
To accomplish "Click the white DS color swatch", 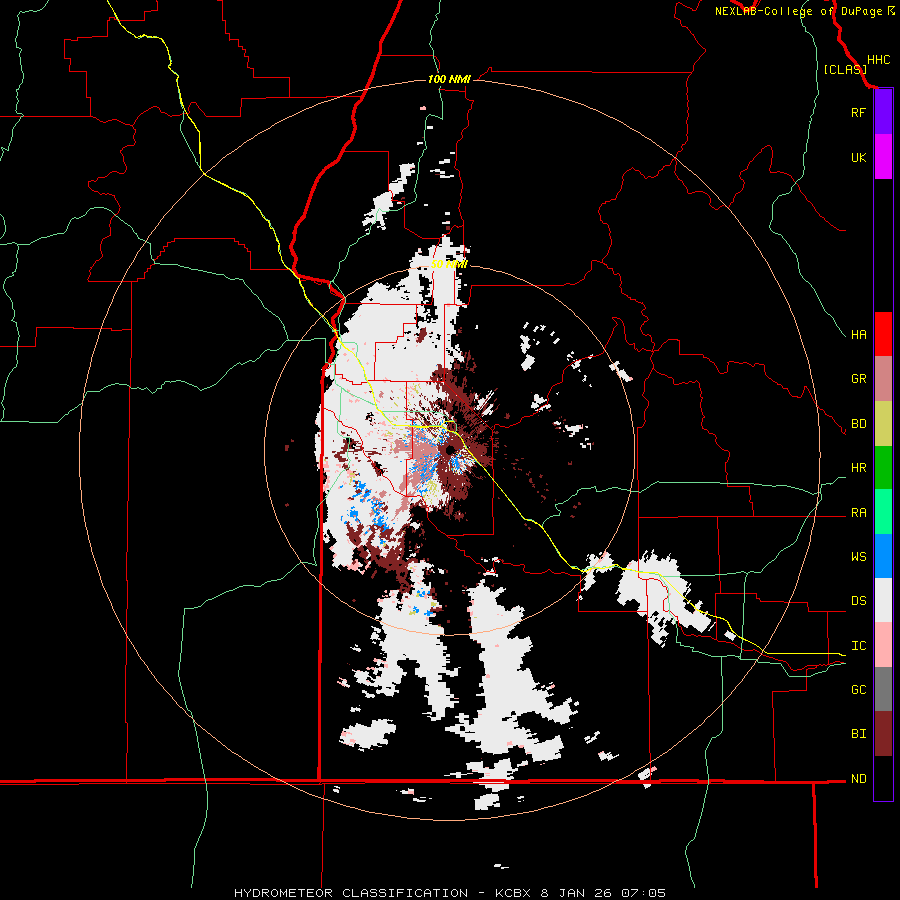I will click(883, 600).
